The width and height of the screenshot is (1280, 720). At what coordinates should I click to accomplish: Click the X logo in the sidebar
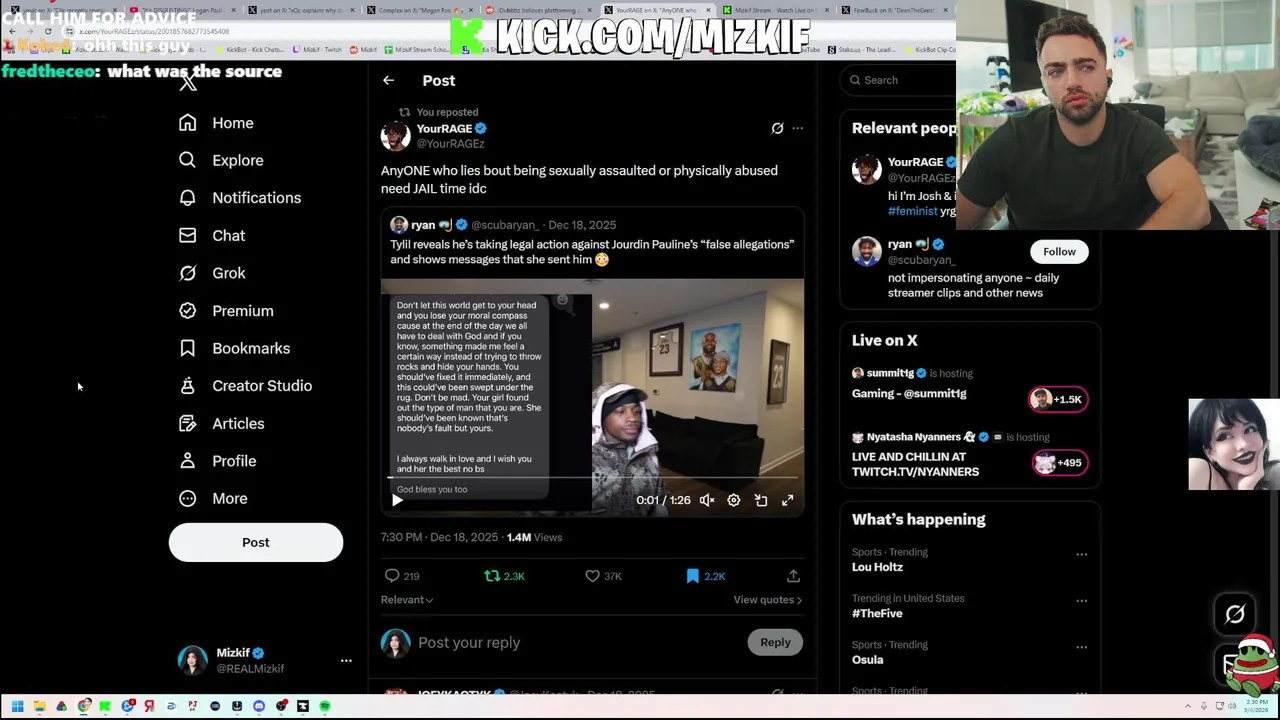click(188, 83)
